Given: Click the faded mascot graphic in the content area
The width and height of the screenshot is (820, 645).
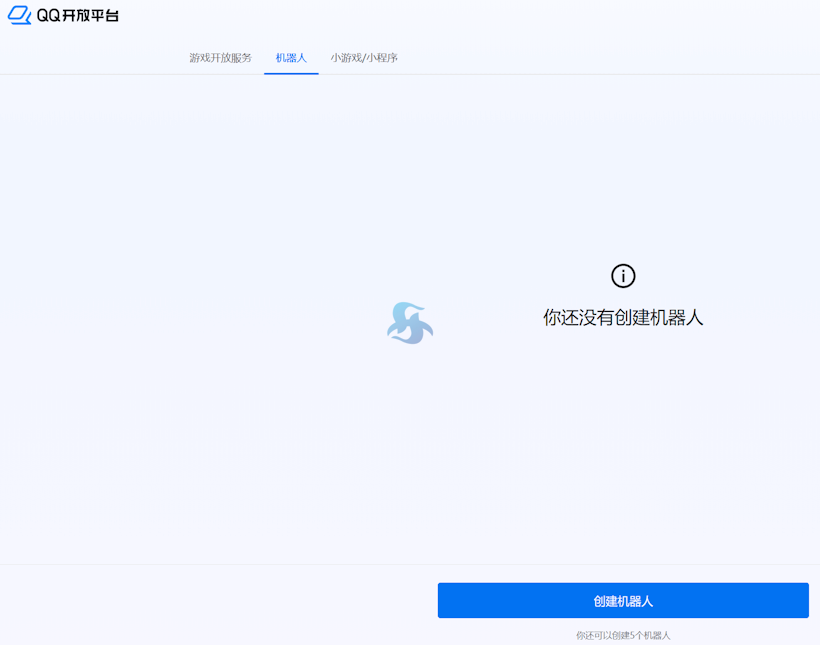Looking at the screenshot, I should tap(410, 323).
